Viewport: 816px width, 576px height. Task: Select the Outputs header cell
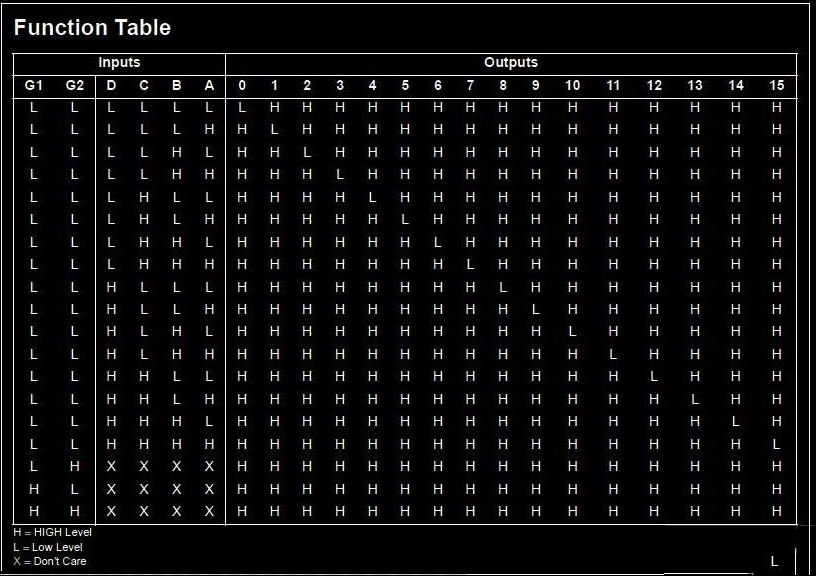click(x=511, y=62)
